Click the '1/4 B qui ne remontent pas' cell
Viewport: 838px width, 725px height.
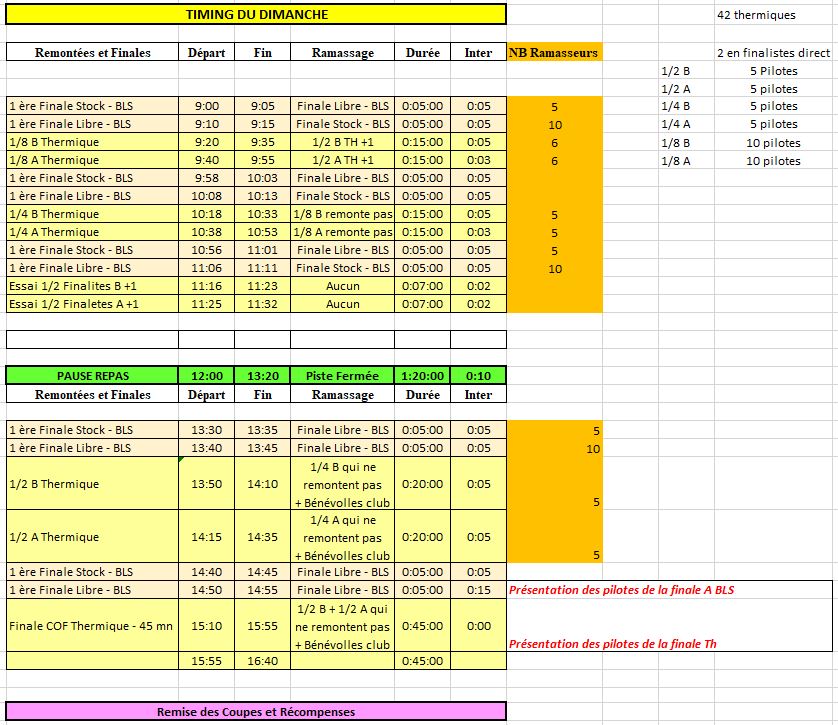[343, 484]
